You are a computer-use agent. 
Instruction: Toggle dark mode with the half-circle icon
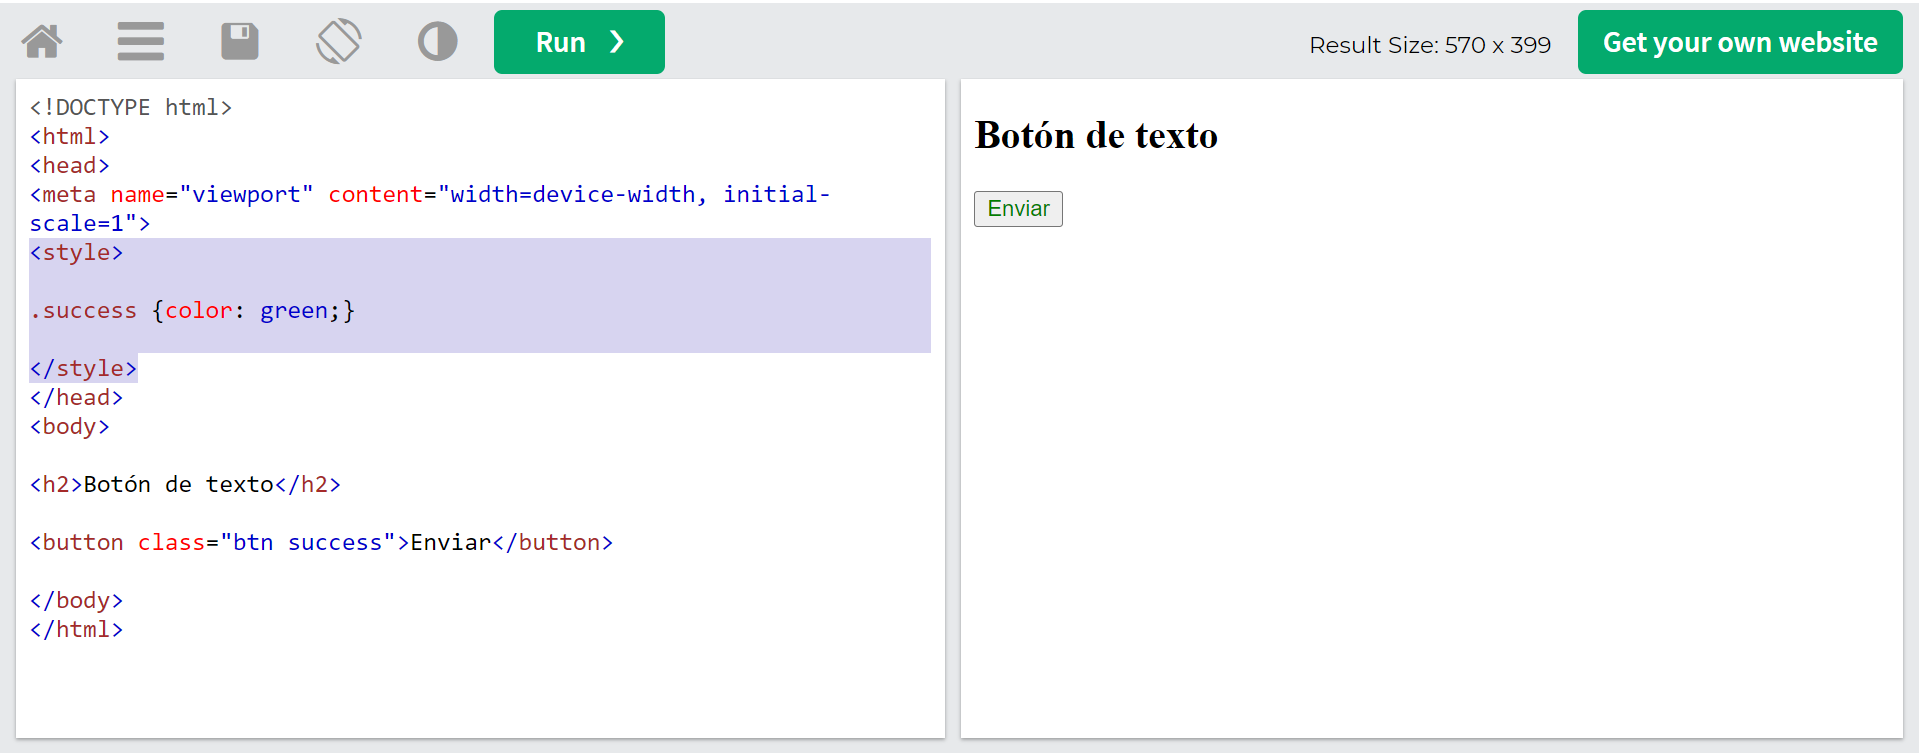point(437,42)
